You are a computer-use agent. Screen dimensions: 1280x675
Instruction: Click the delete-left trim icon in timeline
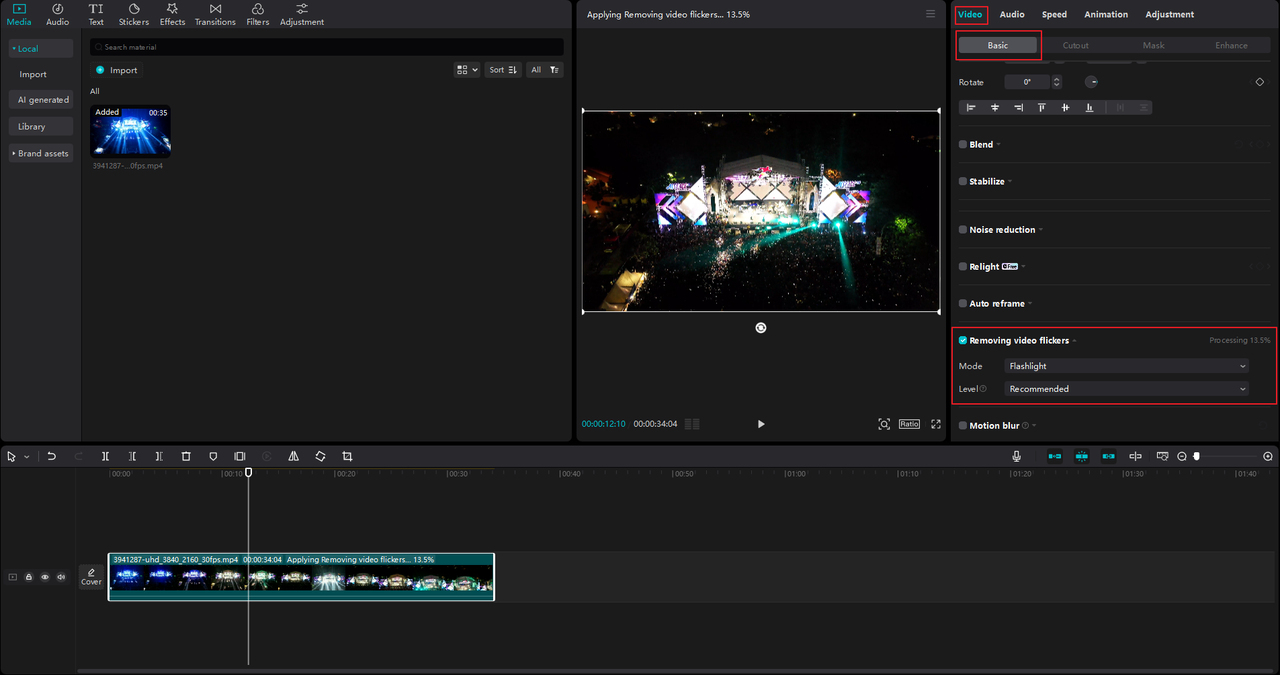132,456
